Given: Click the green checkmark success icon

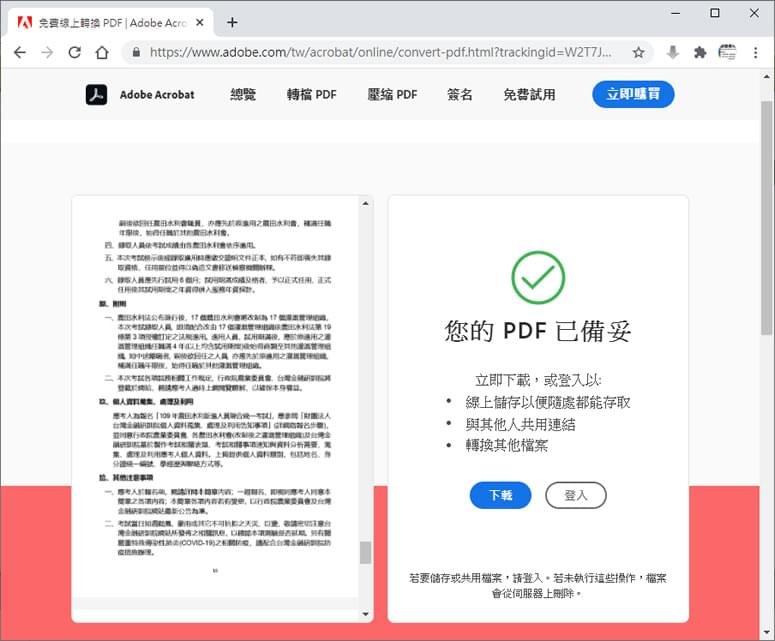Looking at the screenshot, I should point(538,277).
